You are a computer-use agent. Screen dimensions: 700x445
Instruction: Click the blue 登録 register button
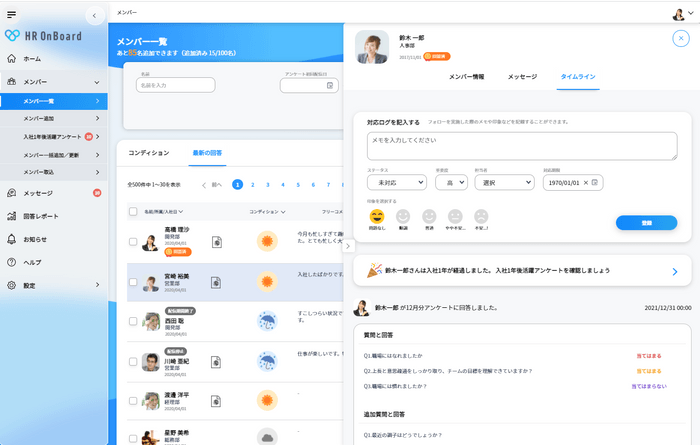[x=646, y=223]
